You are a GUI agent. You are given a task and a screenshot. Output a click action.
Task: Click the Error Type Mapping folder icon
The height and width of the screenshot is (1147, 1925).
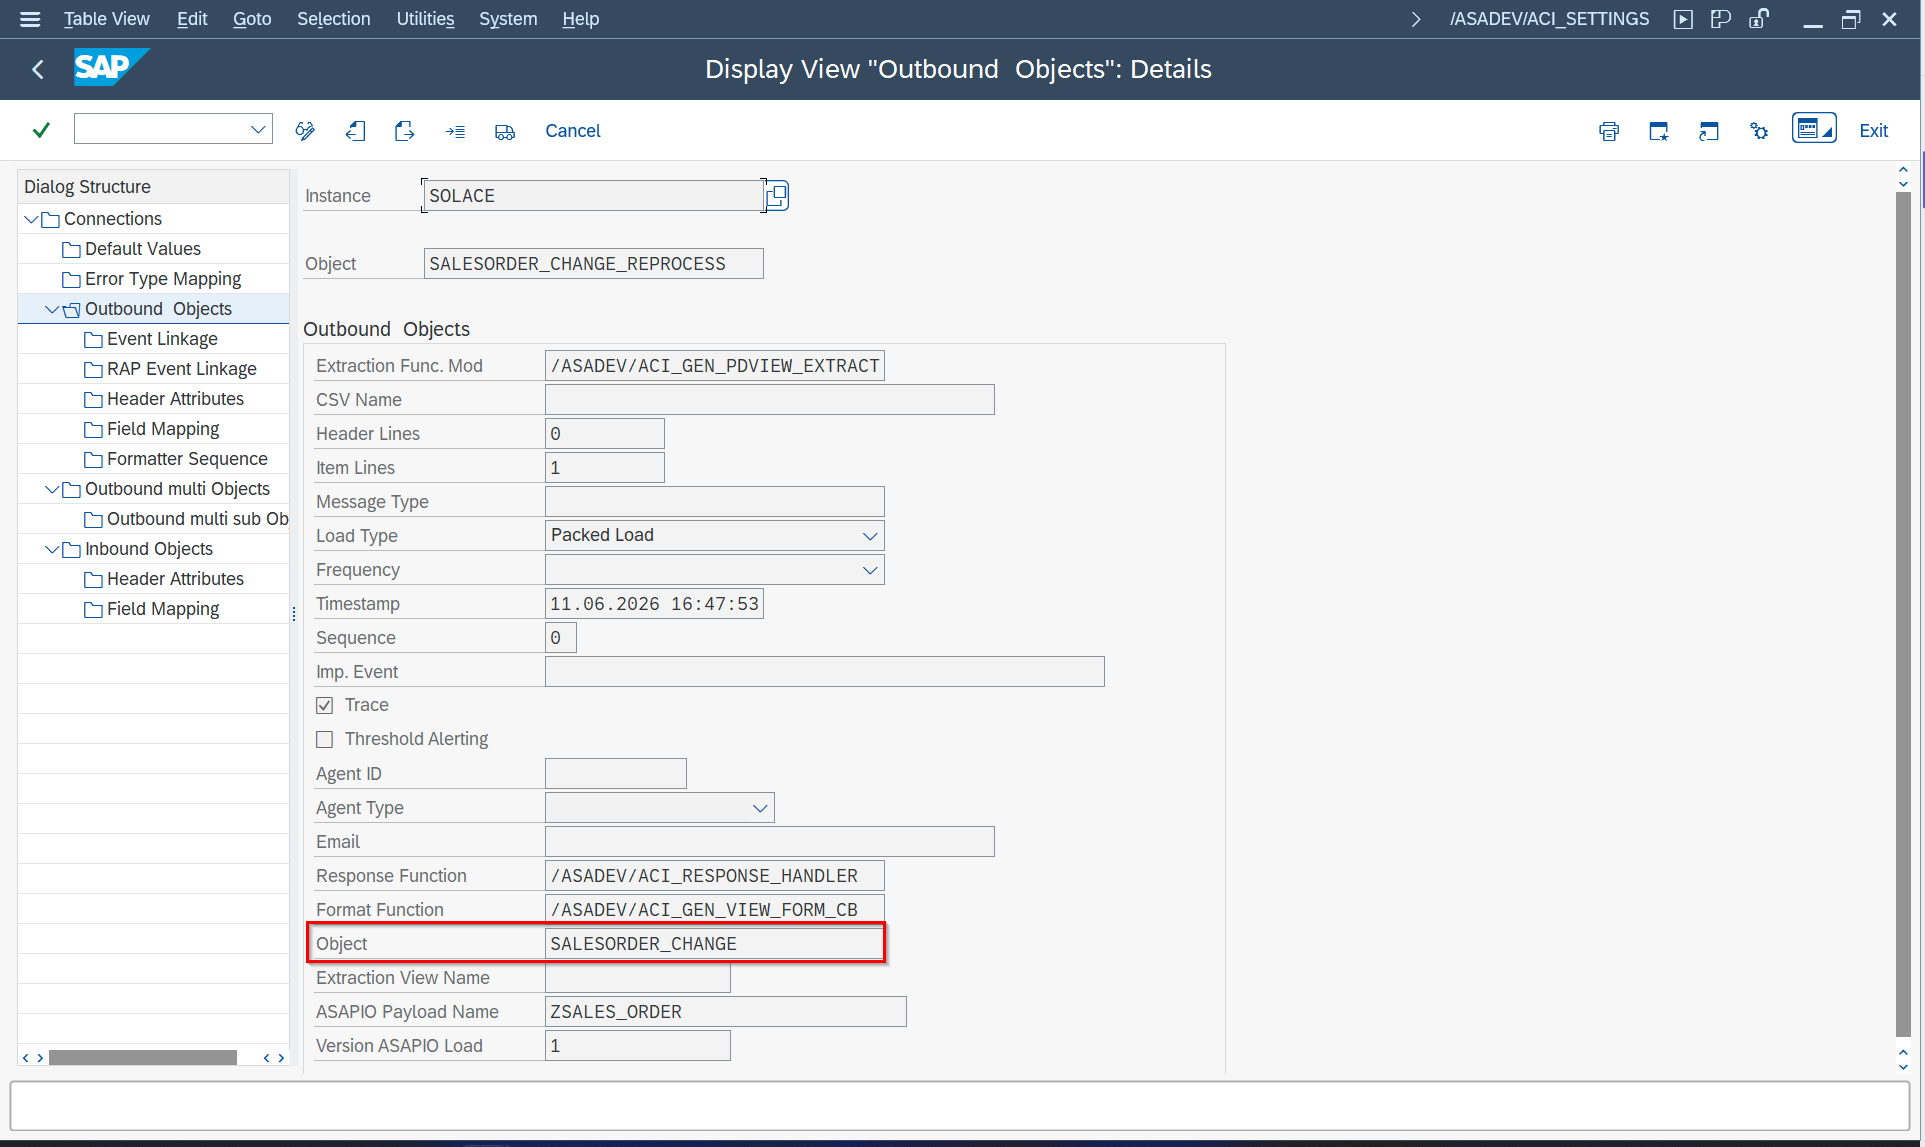[71, 280]
